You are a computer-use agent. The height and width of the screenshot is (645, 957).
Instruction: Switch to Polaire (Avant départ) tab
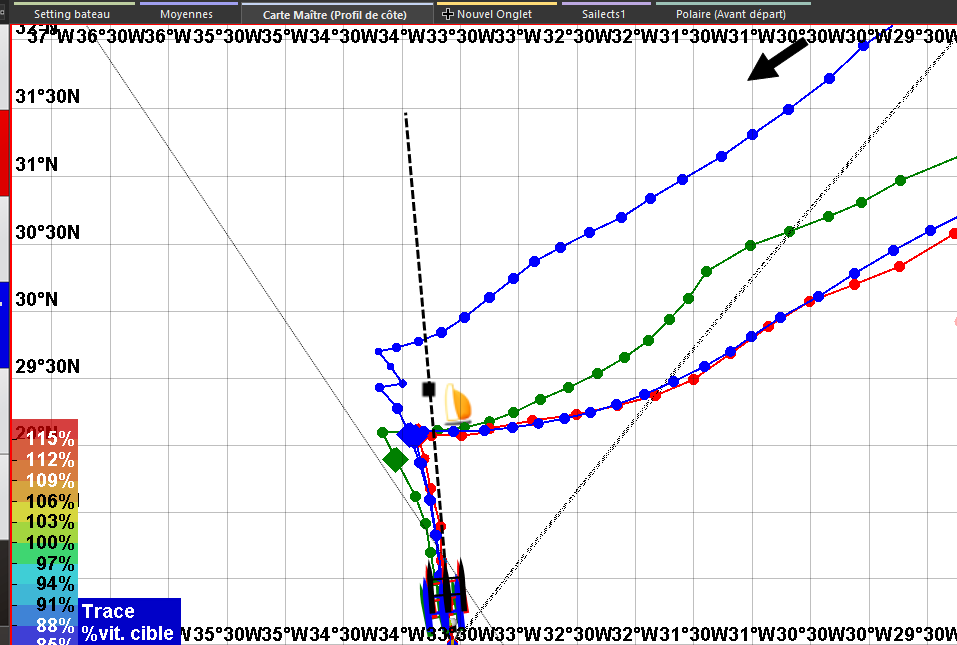[x=730, y=15]
